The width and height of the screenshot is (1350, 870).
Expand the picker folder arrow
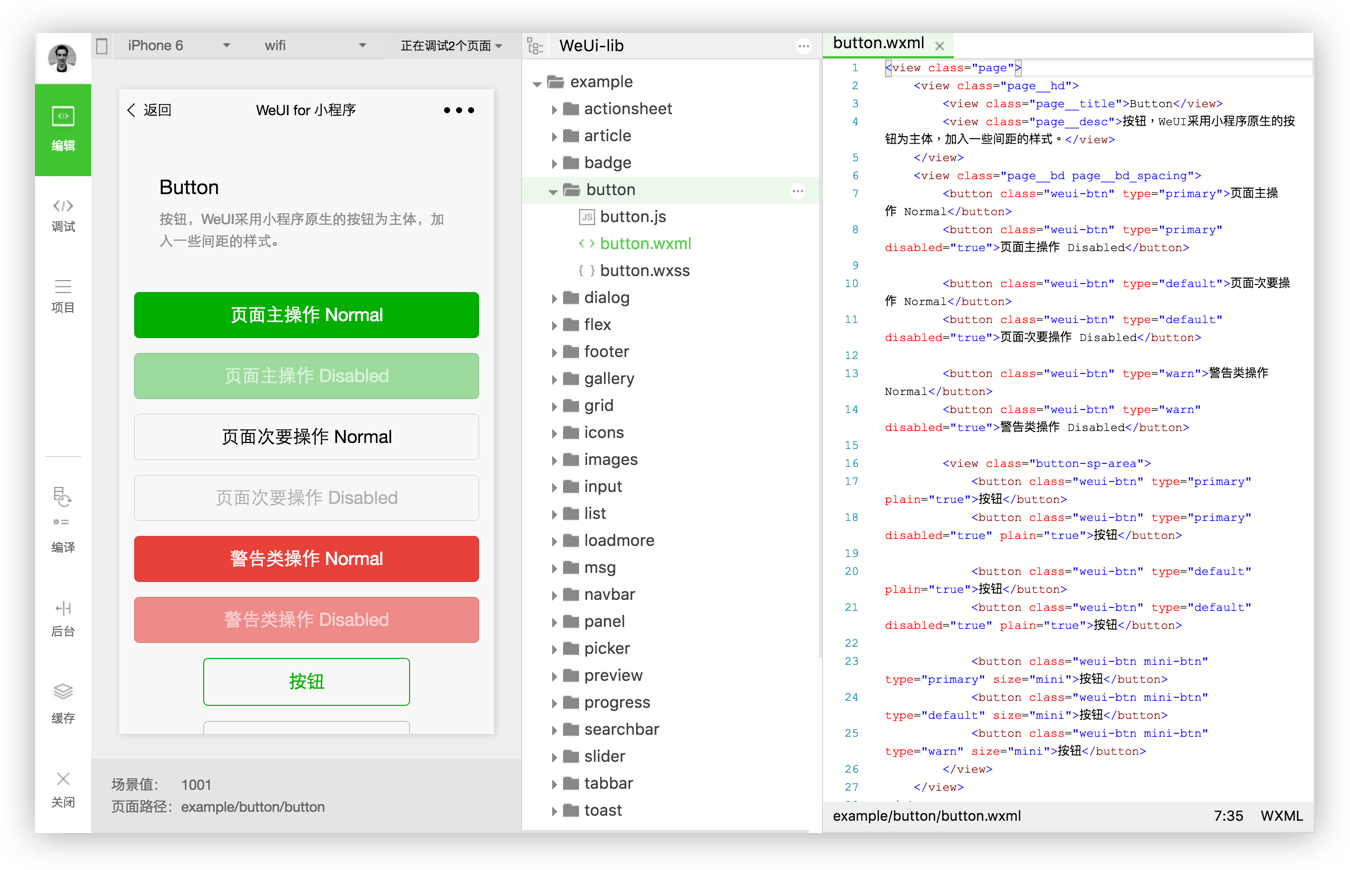point(554,649)
